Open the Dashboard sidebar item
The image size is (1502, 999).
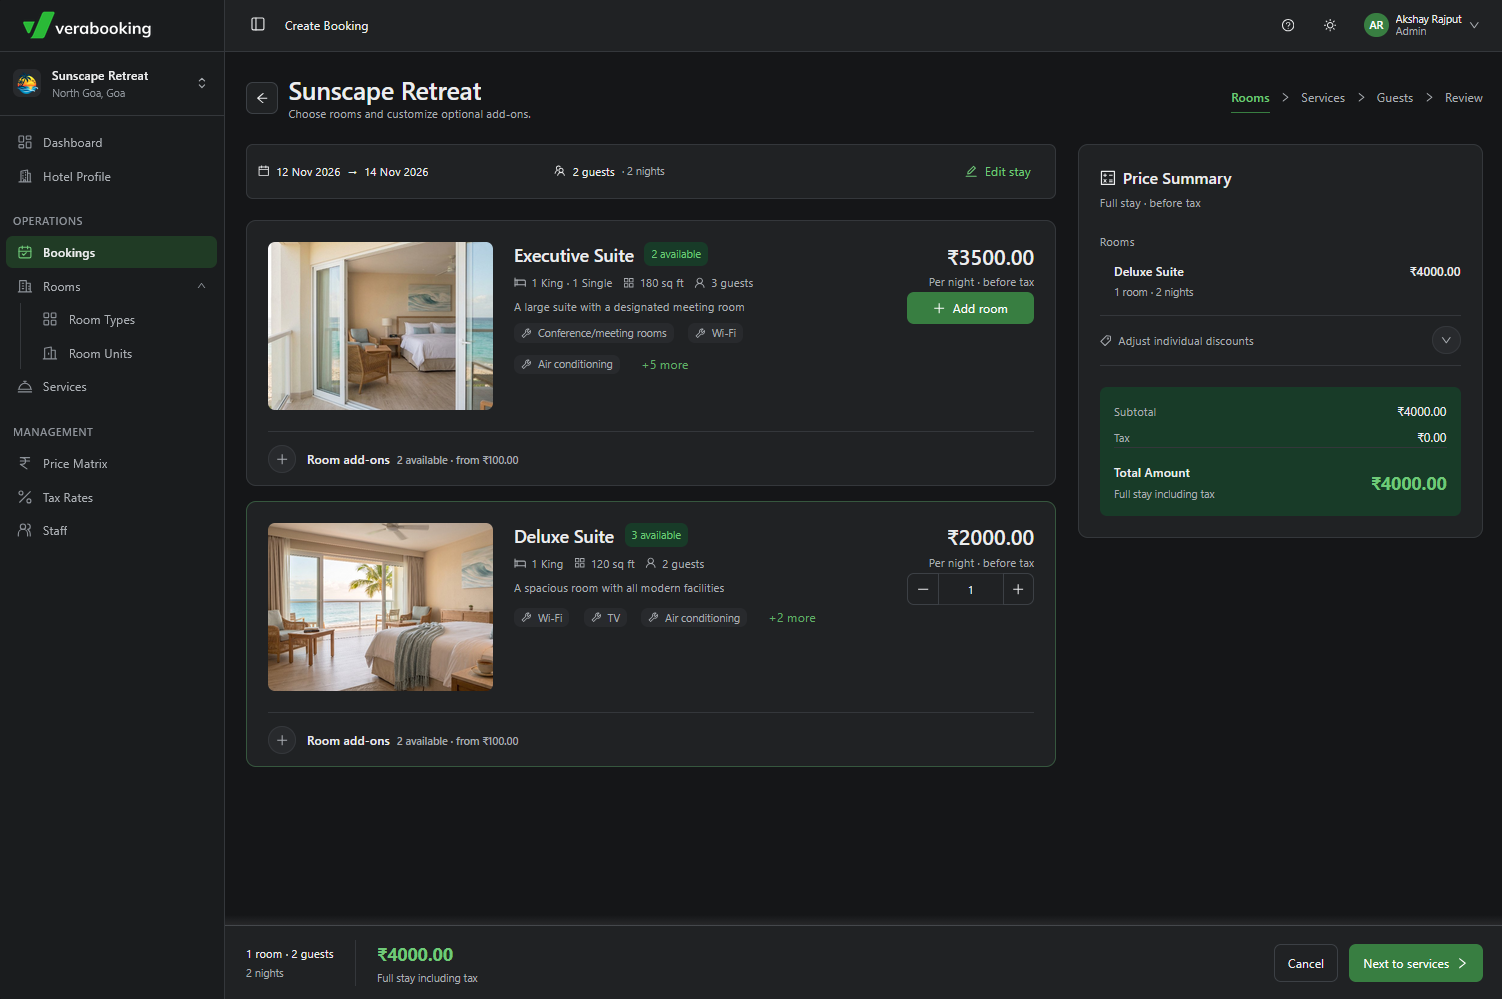[112, 143]
